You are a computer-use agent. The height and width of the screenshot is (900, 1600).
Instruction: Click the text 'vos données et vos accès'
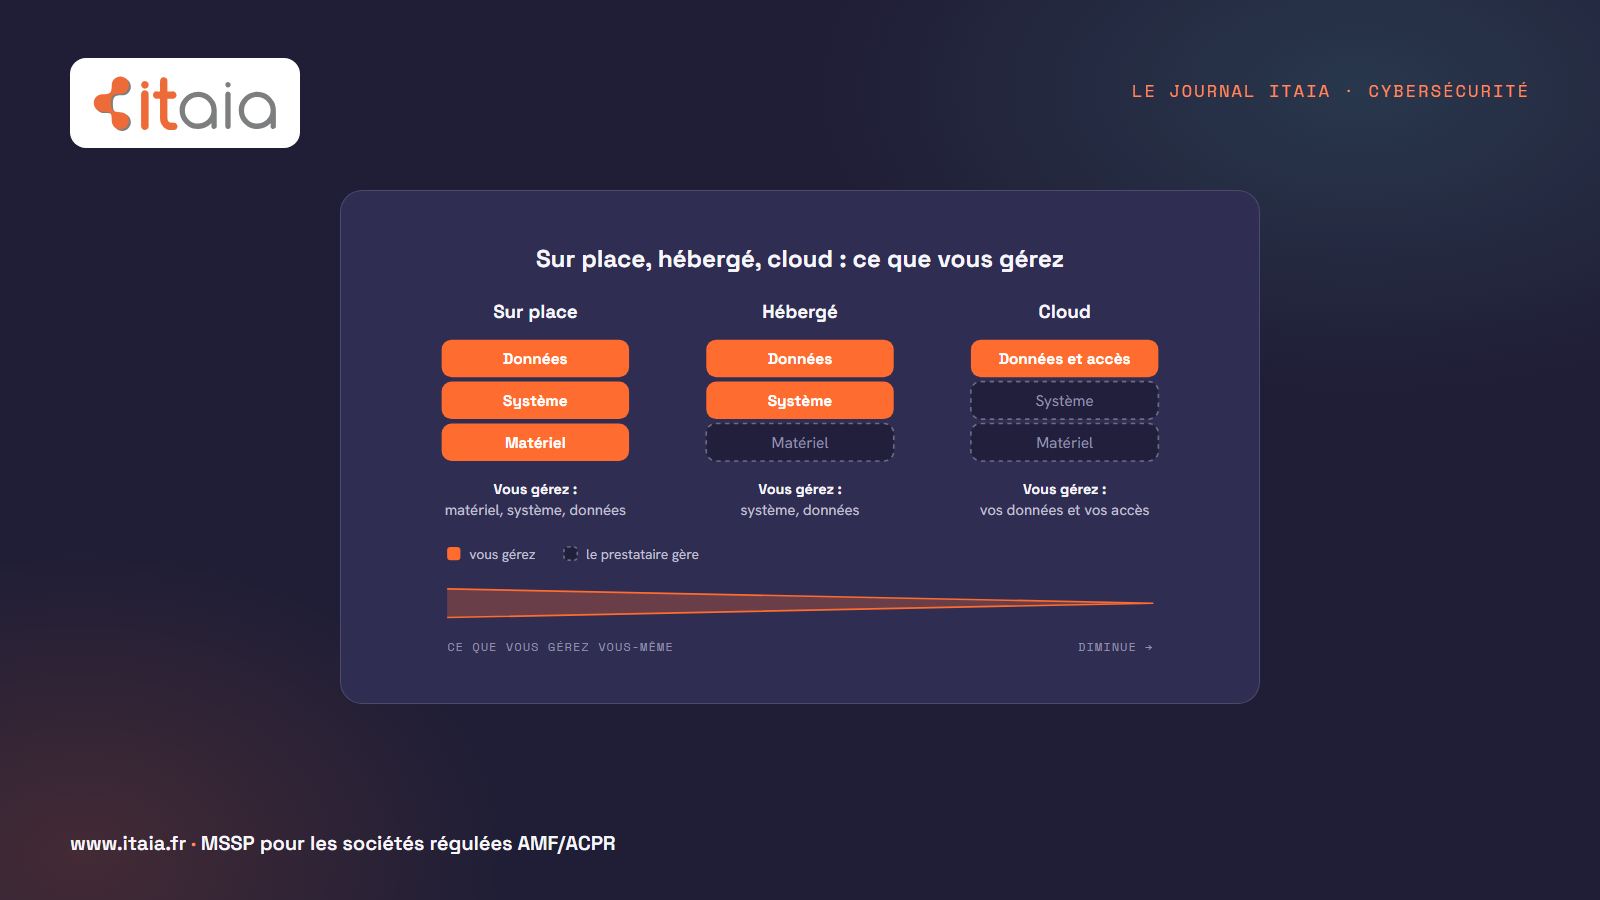[1065, 511]
